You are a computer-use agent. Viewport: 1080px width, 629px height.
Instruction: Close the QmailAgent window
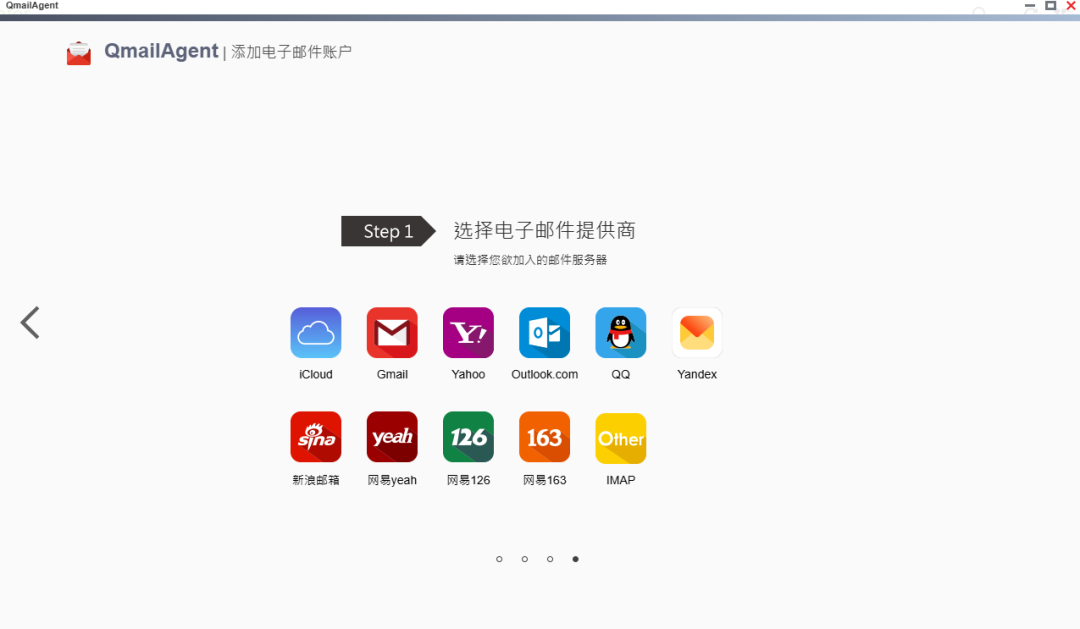[1071, 6]
